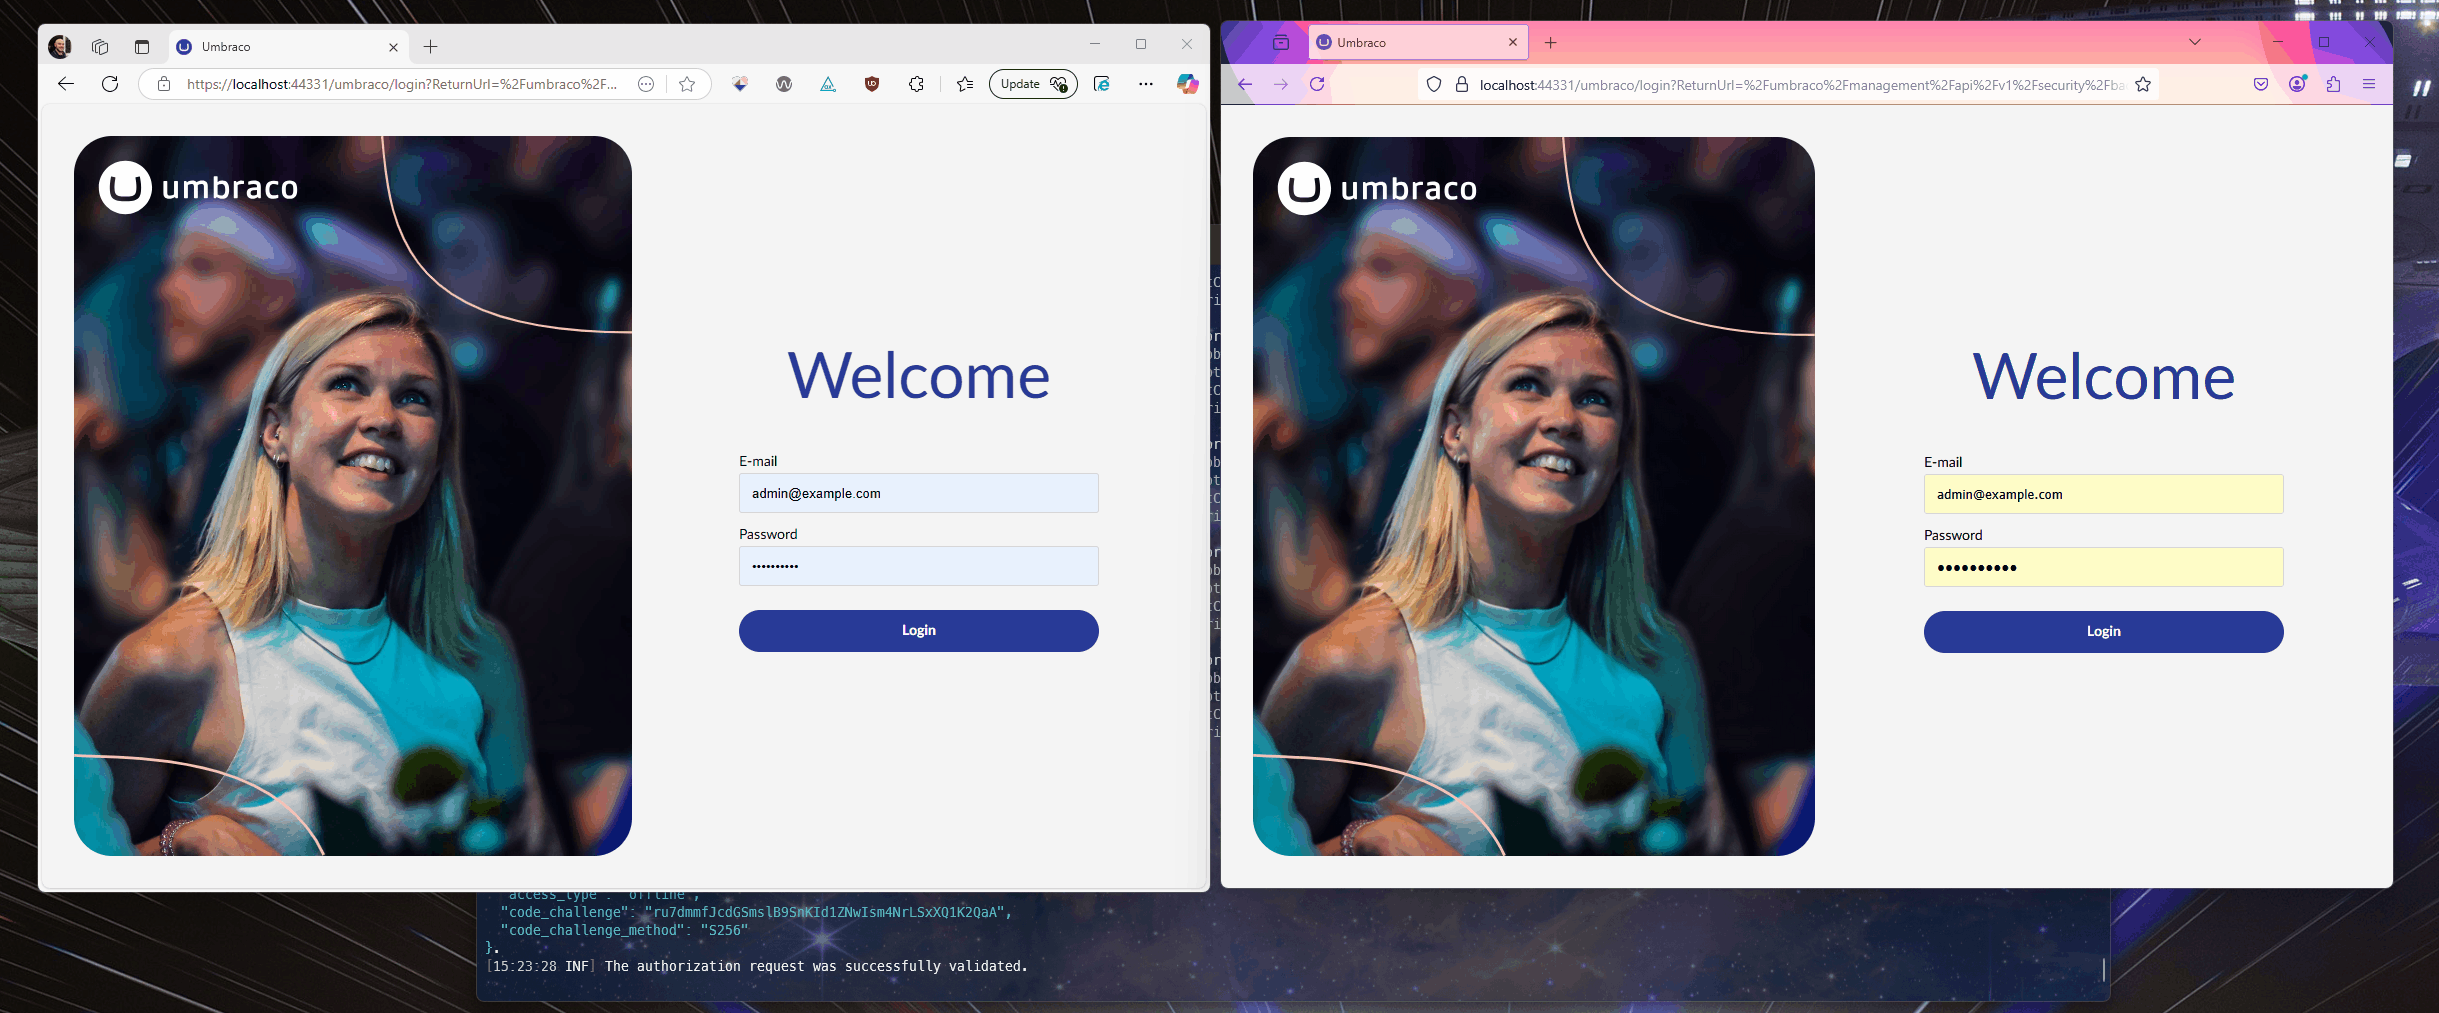Click the Login button in Firefox window
This screenshot has width=2439, height=1013.
point(2104,632)
